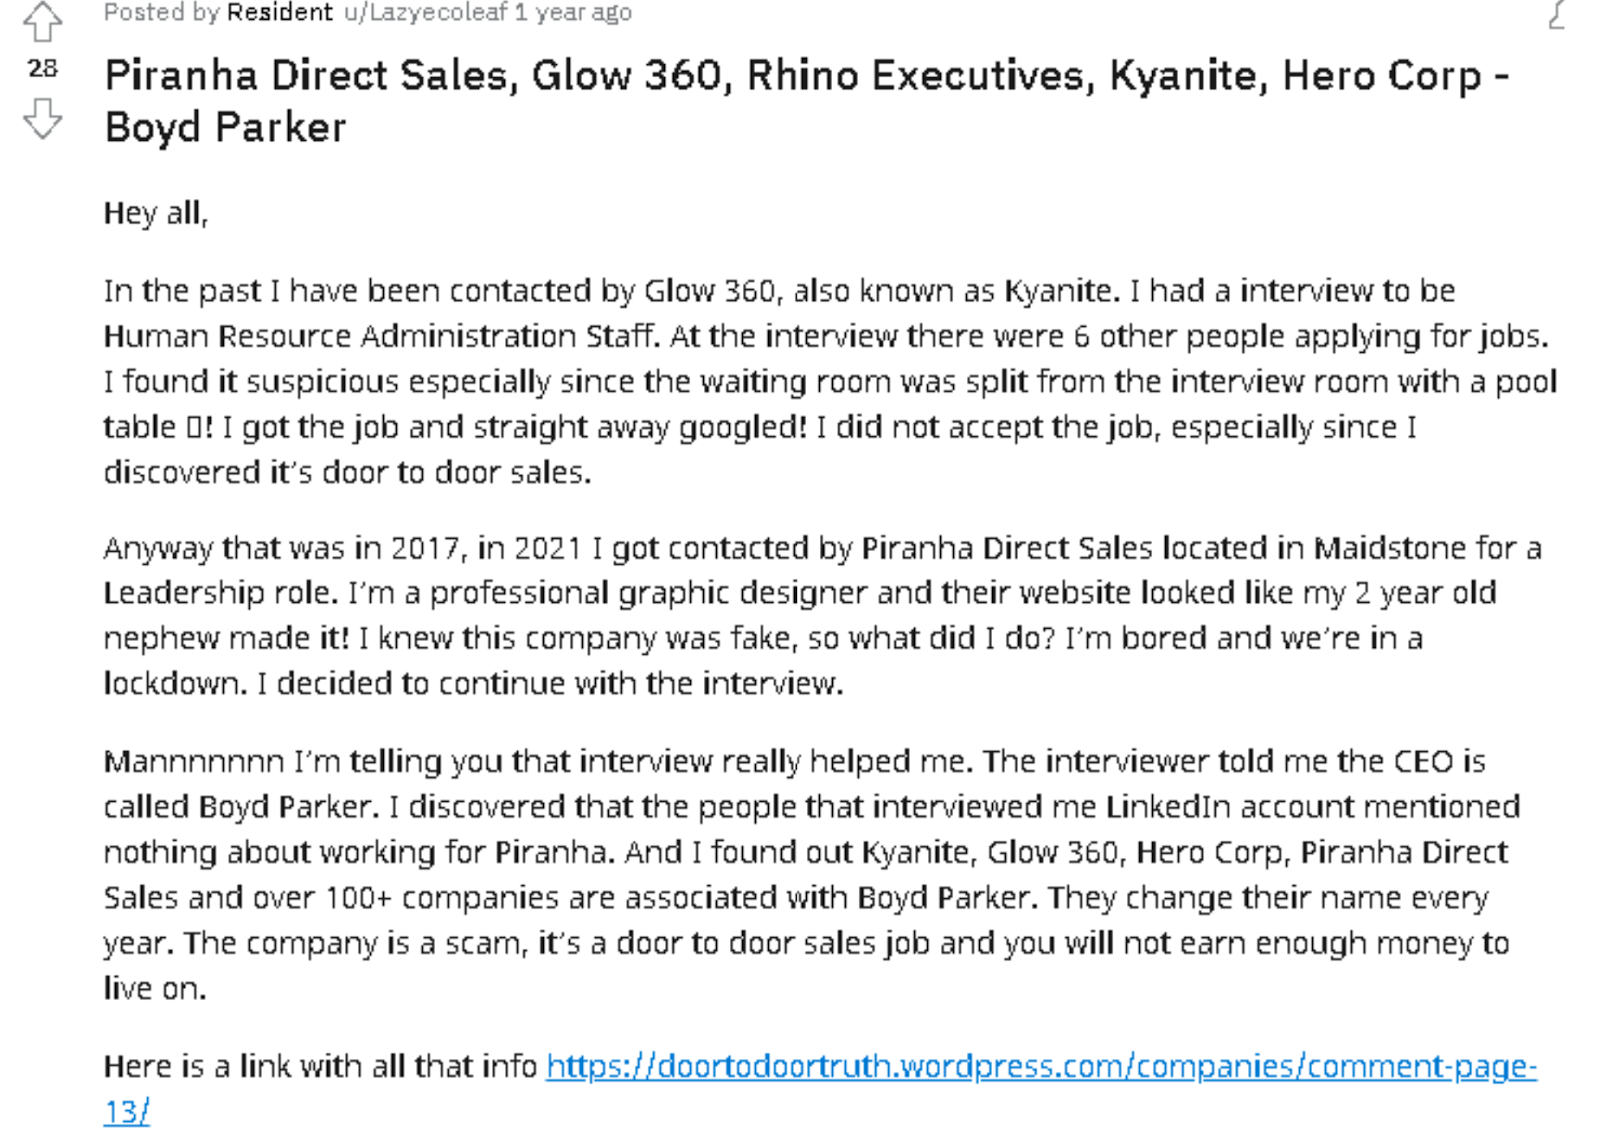The image size is (1600, 1142).
Task: Open the doortodoortruth.wordpress.com link
Action: [1040, 1067]
